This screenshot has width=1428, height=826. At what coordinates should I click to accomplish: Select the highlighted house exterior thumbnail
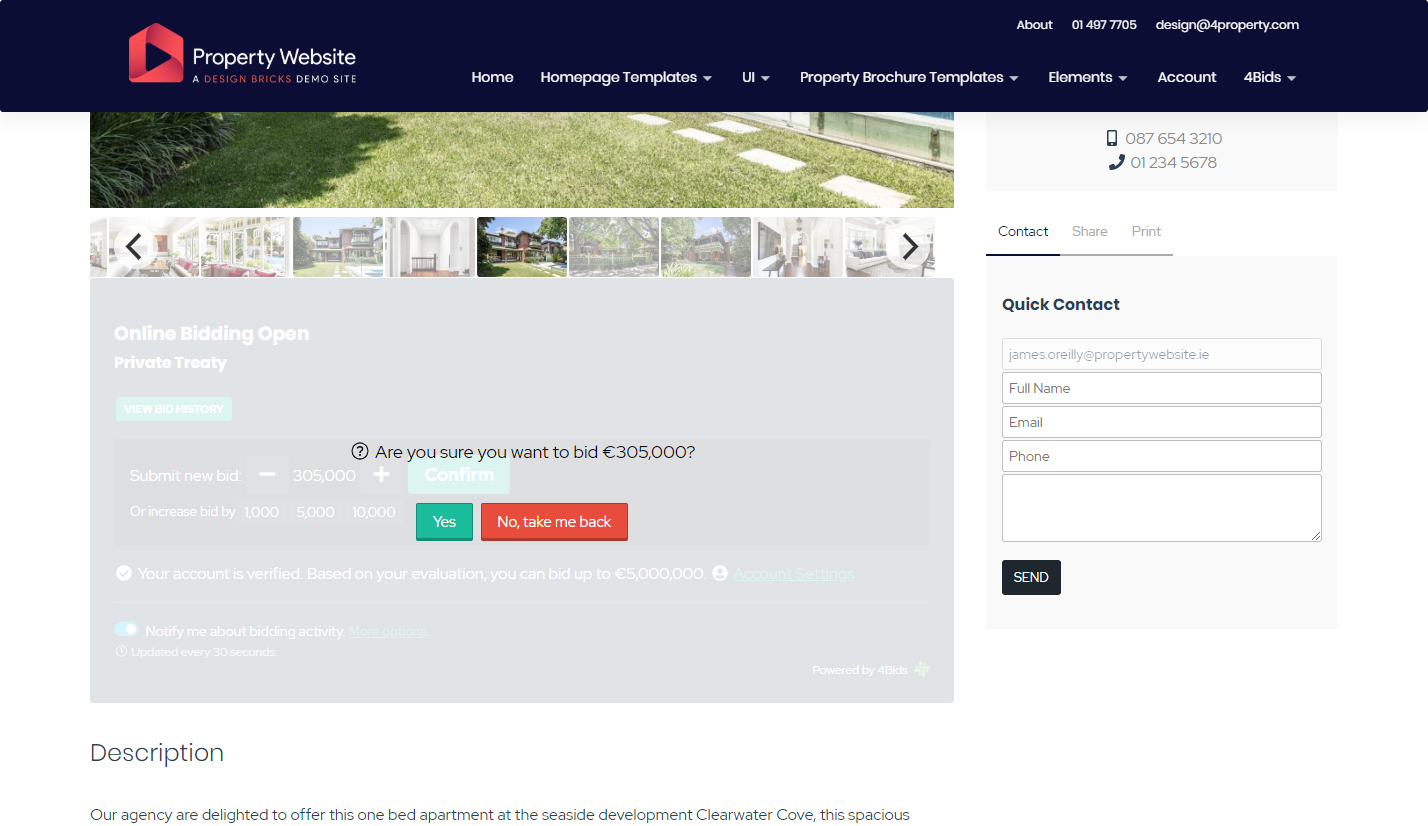(522, 247)
